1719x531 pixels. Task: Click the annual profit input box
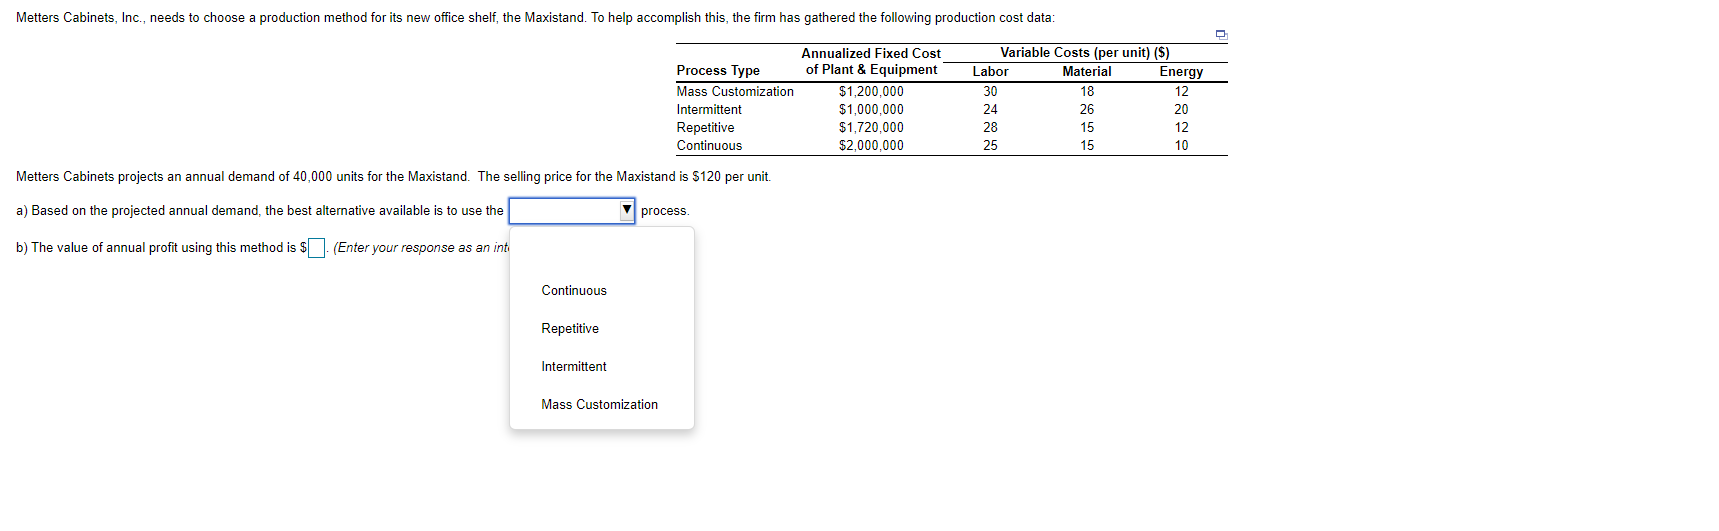point(316,248)
